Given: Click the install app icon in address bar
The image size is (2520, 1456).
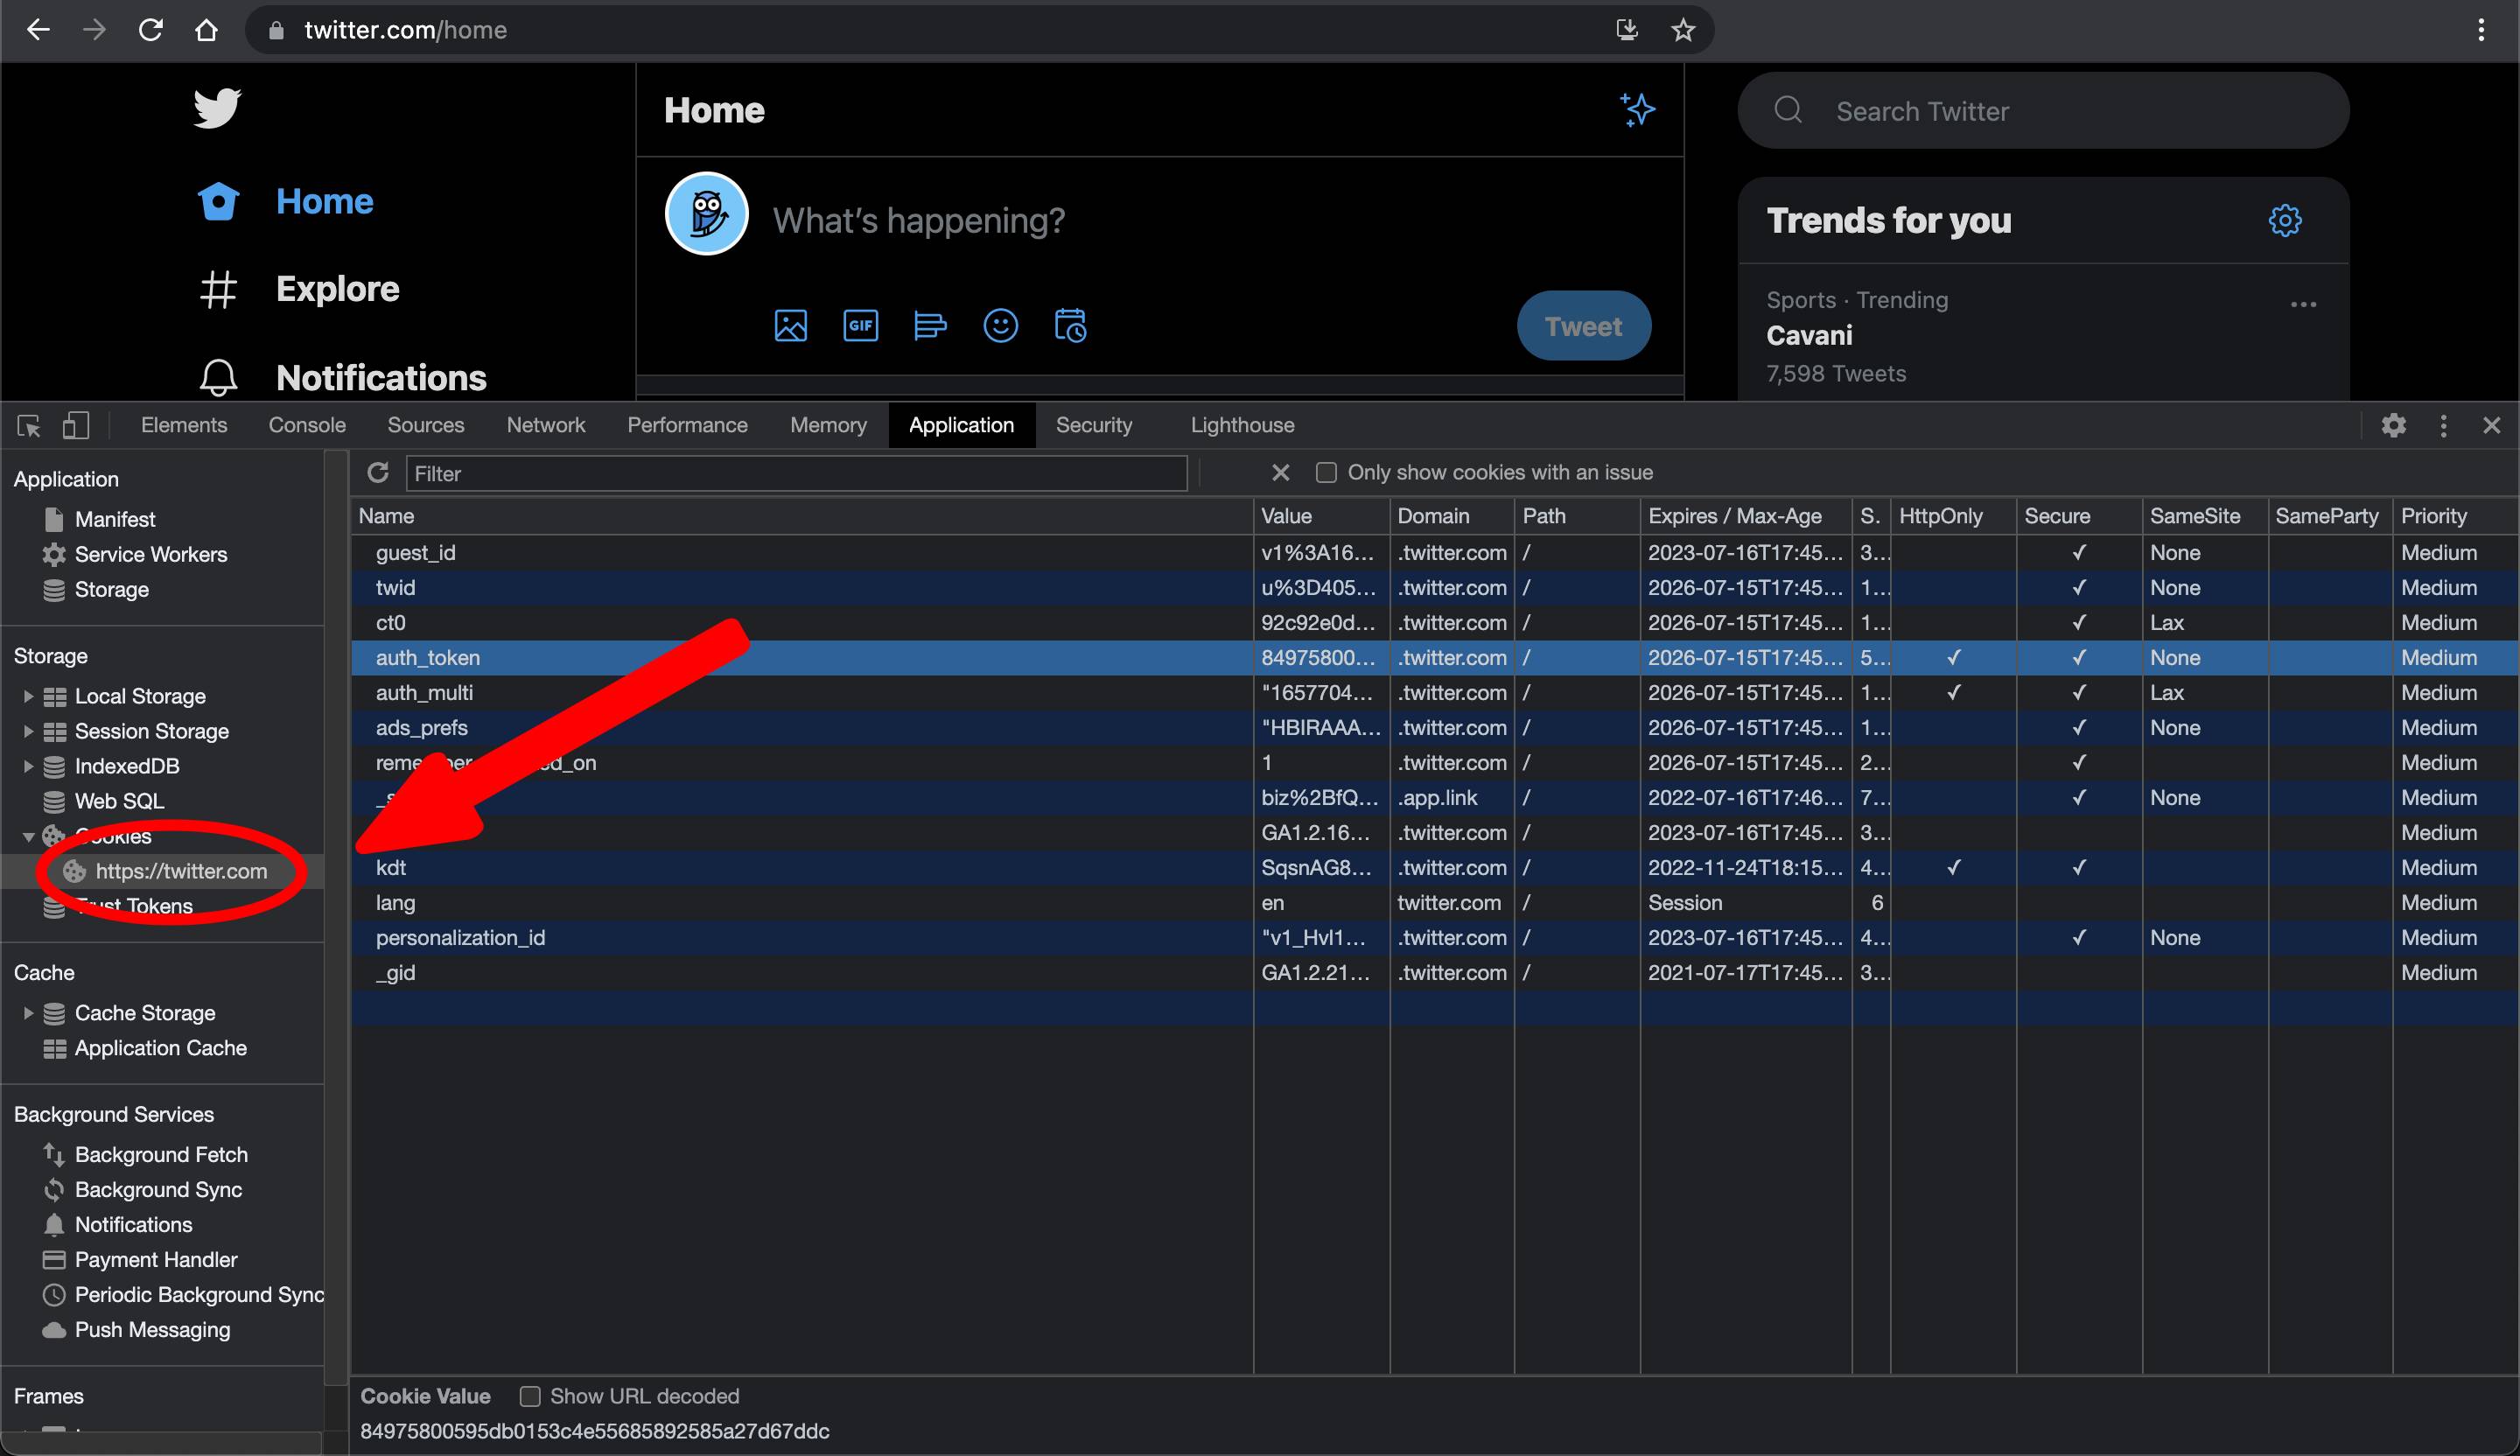Looking at the screenshot, I should (x=1627, y=30).
